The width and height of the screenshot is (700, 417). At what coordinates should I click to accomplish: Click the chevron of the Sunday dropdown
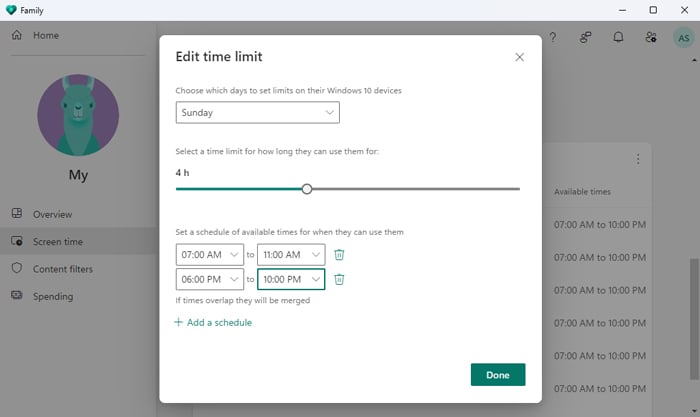pyautogui.click(x=329, y=113)
